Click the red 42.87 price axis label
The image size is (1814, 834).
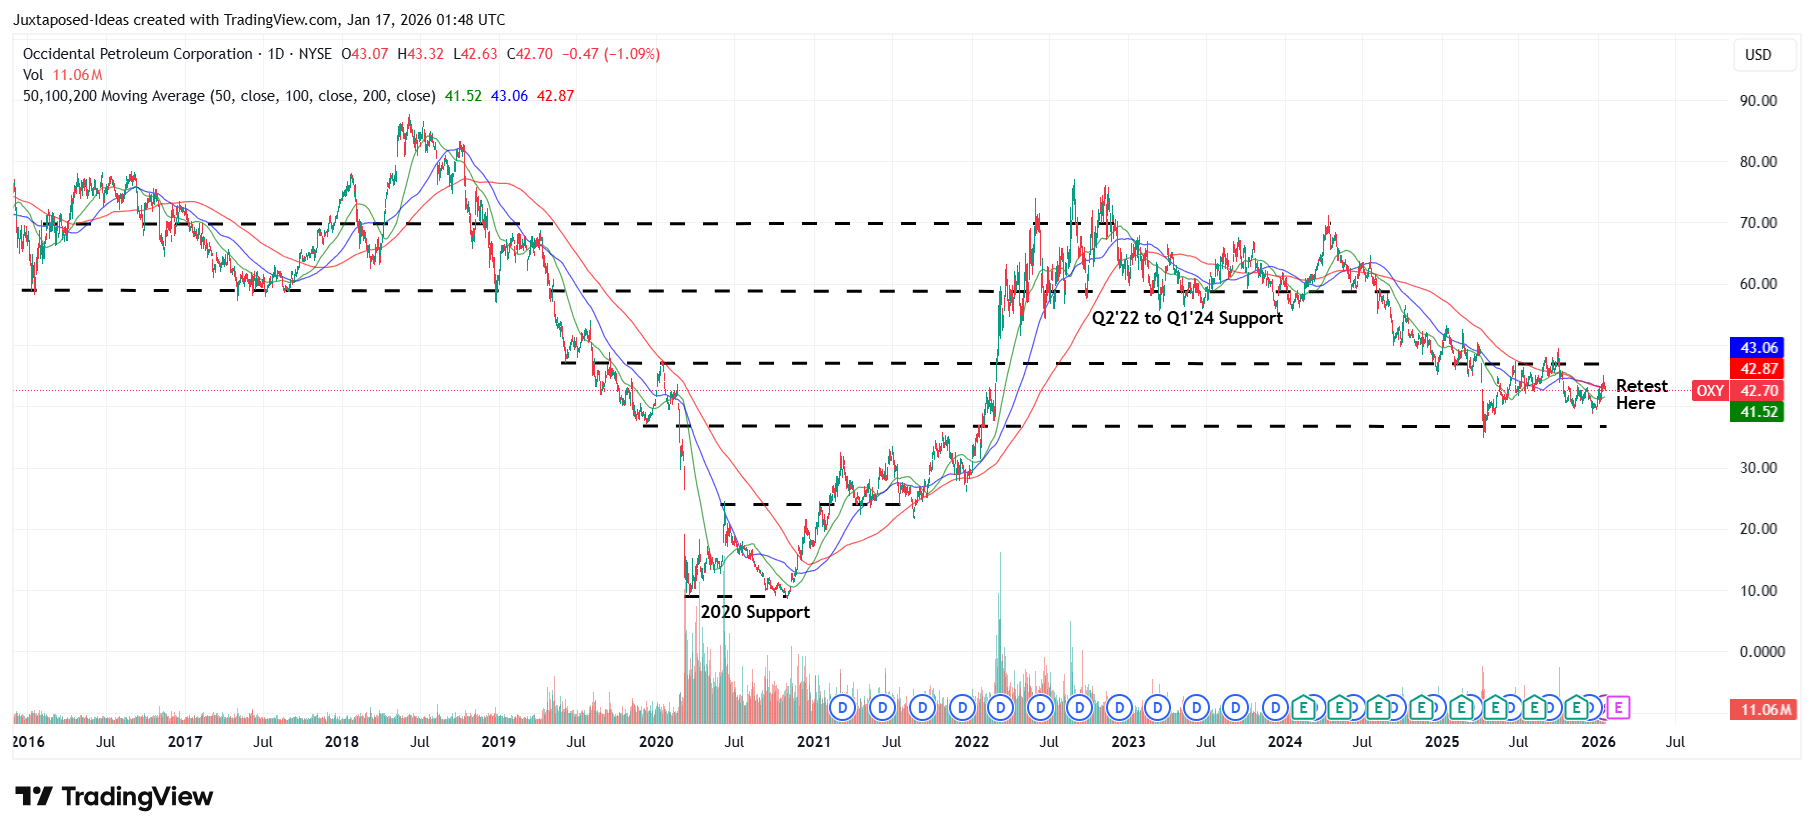(x=1759, y=369)
